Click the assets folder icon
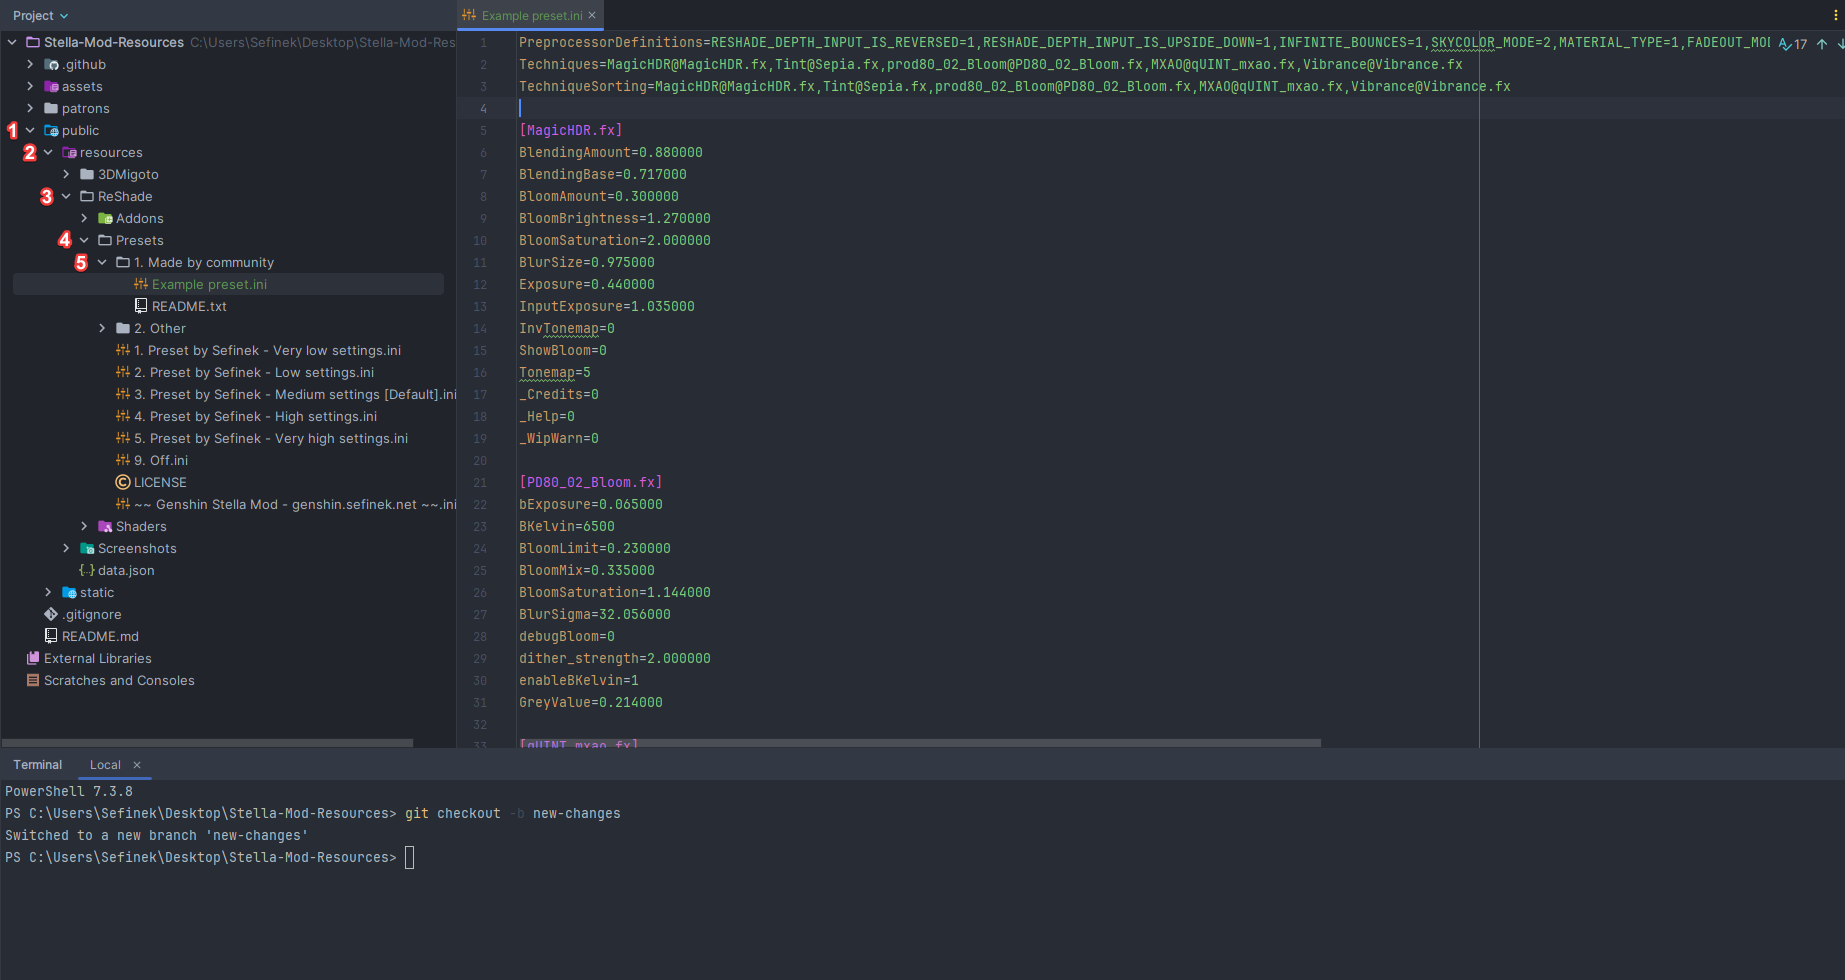Image resolution: width=1845 pixels, height=980 pixels. [x=51, y=86]
